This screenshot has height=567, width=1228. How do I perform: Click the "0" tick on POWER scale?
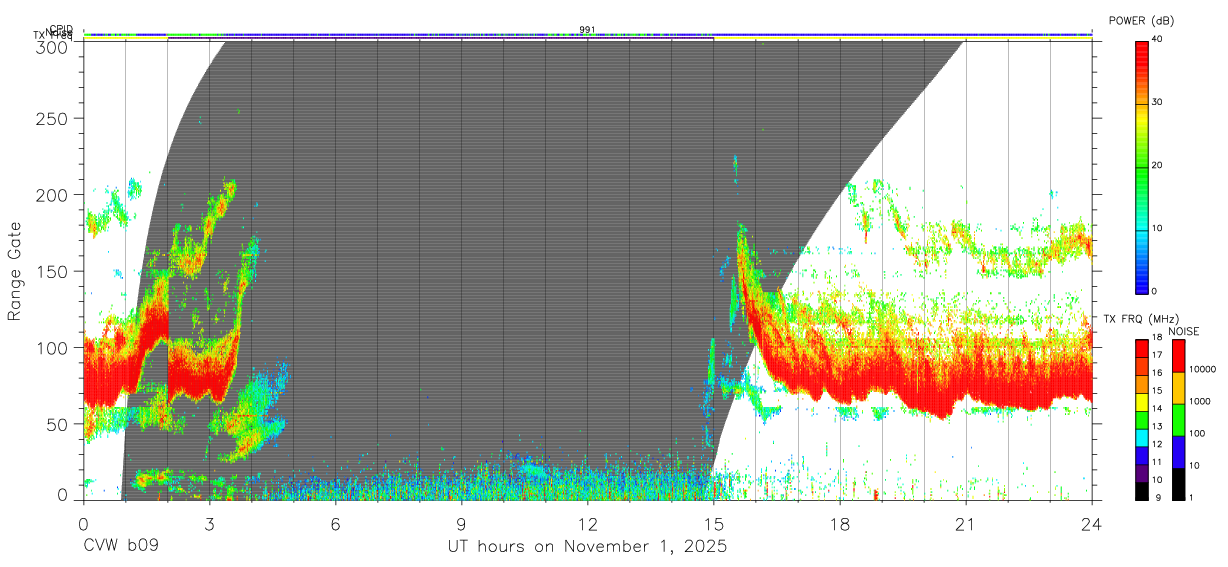1154,291
